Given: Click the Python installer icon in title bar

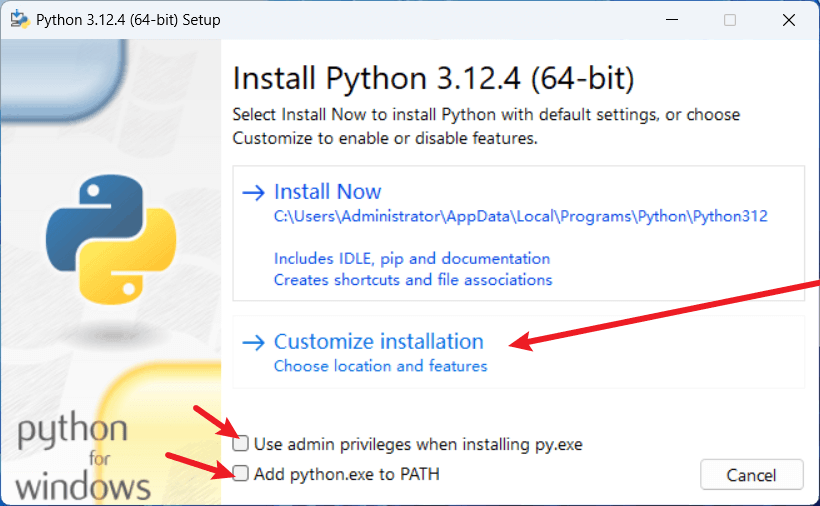Looking at the screenshot, I should 19,20.
